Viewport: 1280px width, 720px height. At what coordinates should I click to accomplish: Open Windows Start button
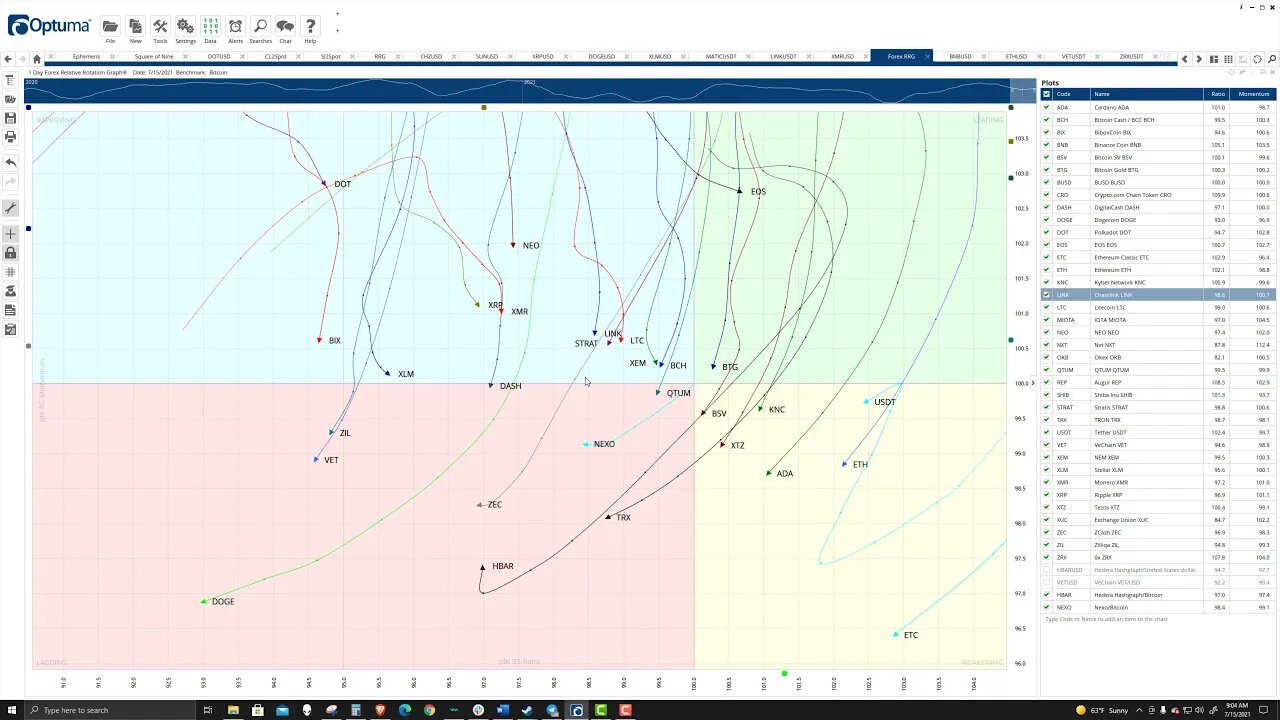[x=12, y=710]
